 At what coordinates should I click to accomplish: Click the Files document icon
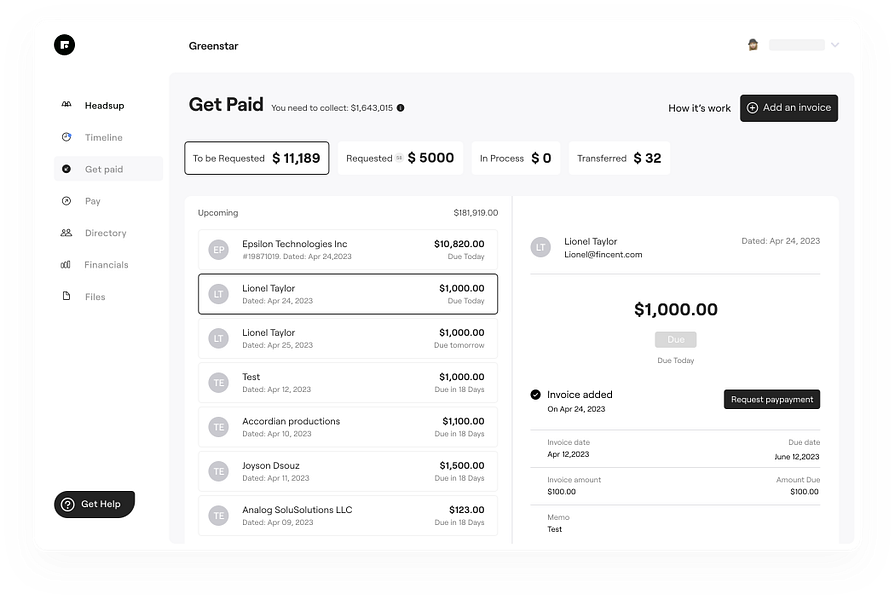(66, 297)
